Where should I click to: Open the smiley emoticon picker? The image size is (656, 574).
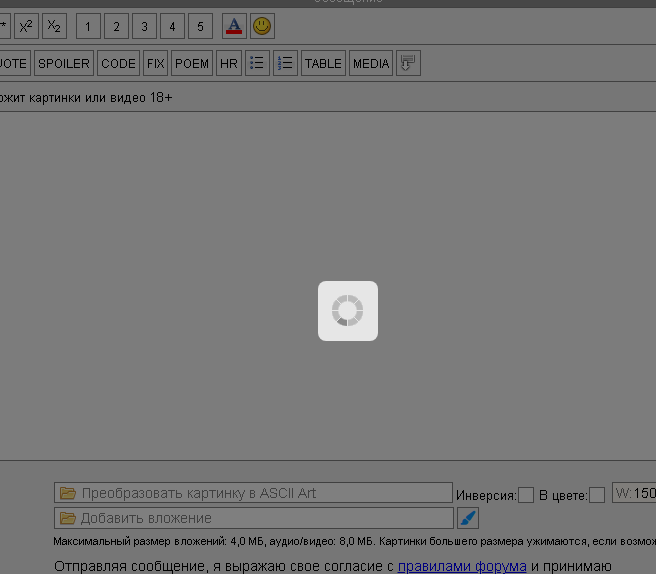click(x=262, y=27)
